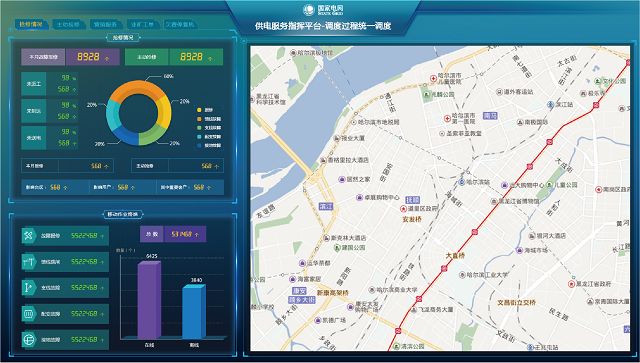Click the 黑龙江省政府 red star marker

pos(571,284)
